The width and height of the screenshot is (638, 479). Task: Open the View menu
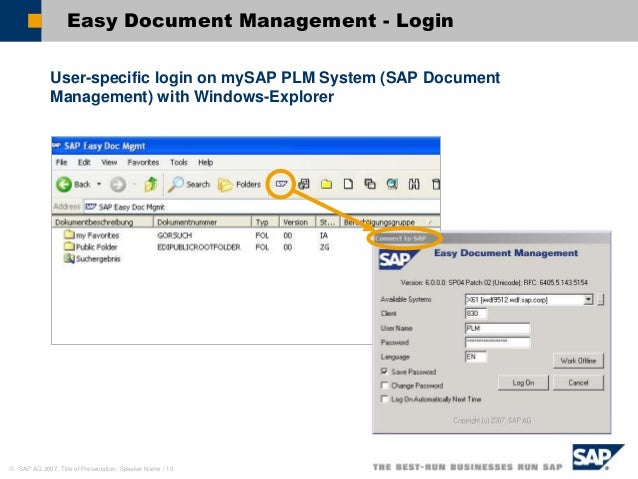pyautogui.click(x=109, y=162)
